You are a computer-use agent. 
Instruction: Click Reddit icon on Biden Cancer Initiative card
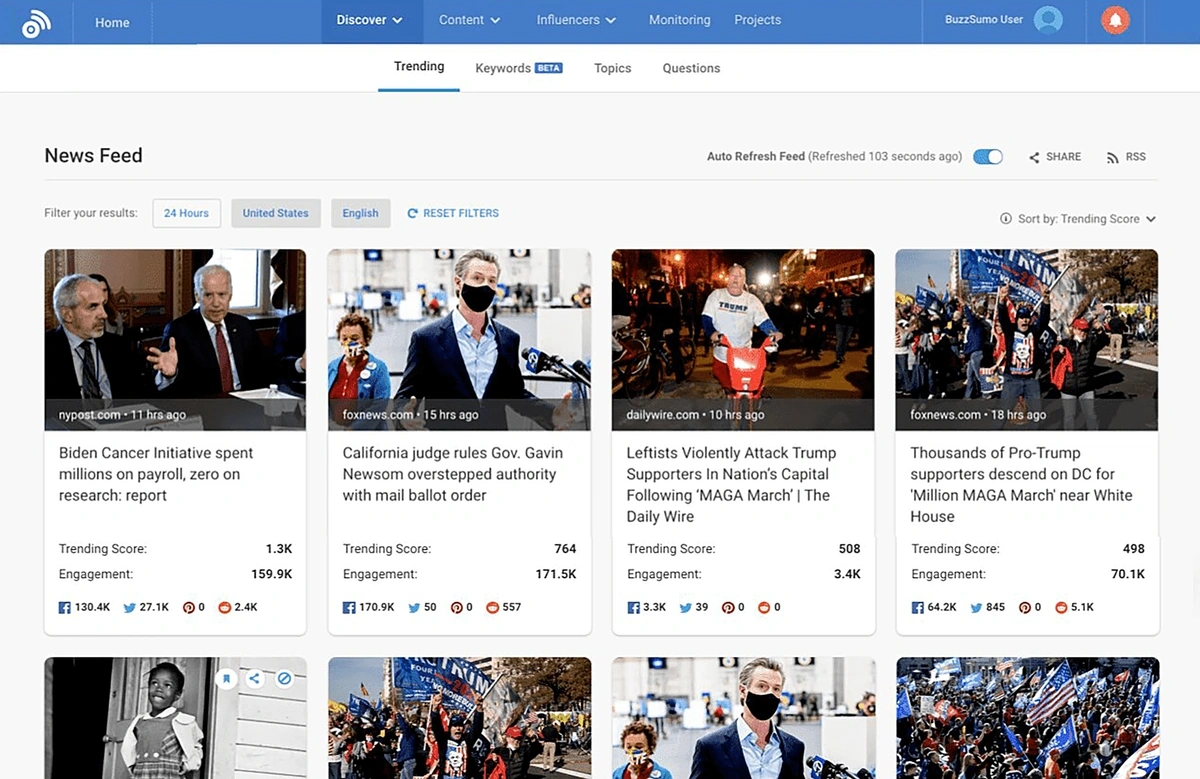(x=225, y=607)
